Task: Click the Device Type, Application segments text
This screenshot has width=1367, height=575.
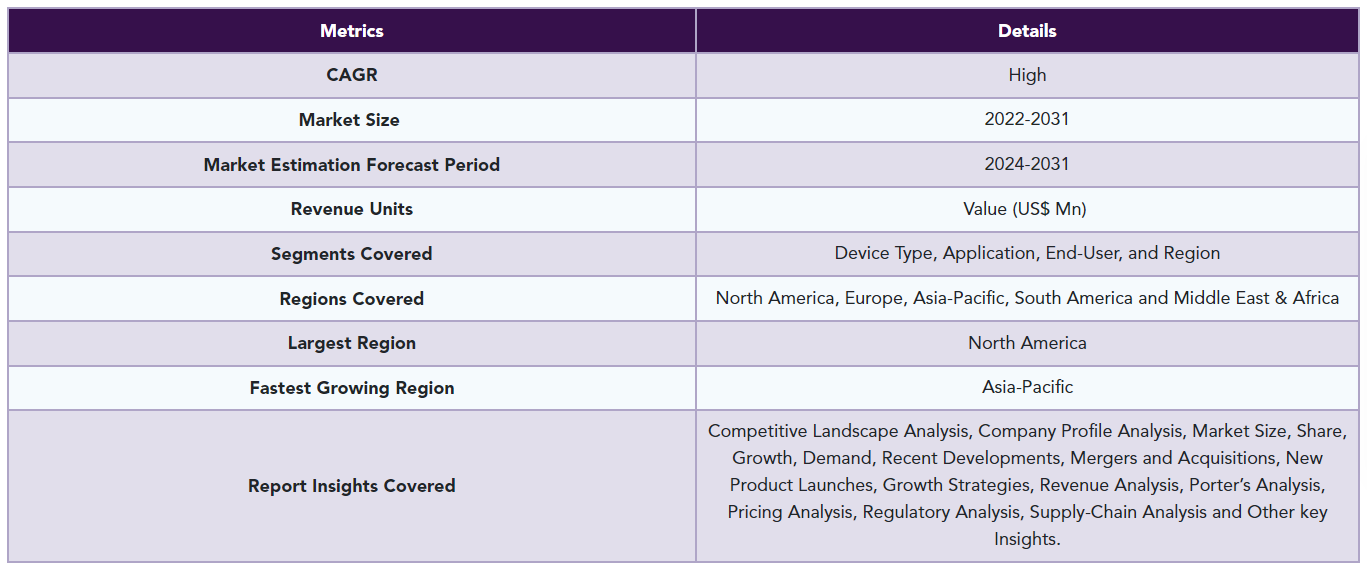Action: [x=1027, y=253]
